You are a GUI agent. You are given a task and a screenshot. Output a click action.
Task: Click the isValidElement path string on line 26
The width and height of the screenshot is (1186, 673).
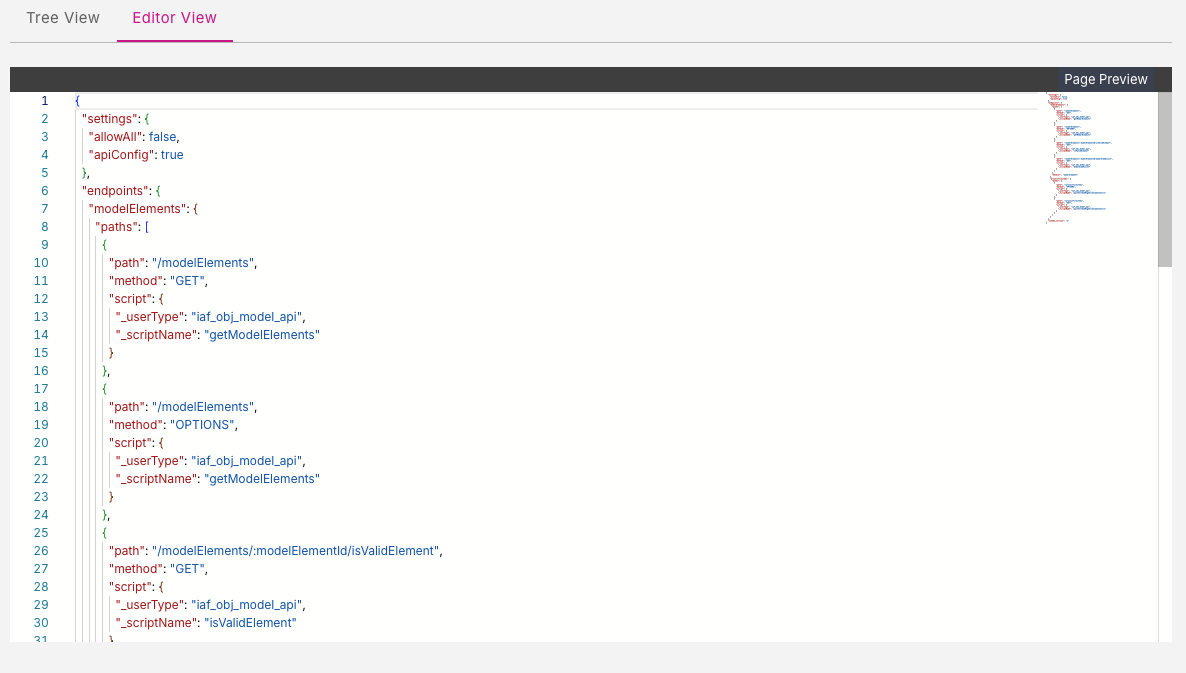click(295, 551)
